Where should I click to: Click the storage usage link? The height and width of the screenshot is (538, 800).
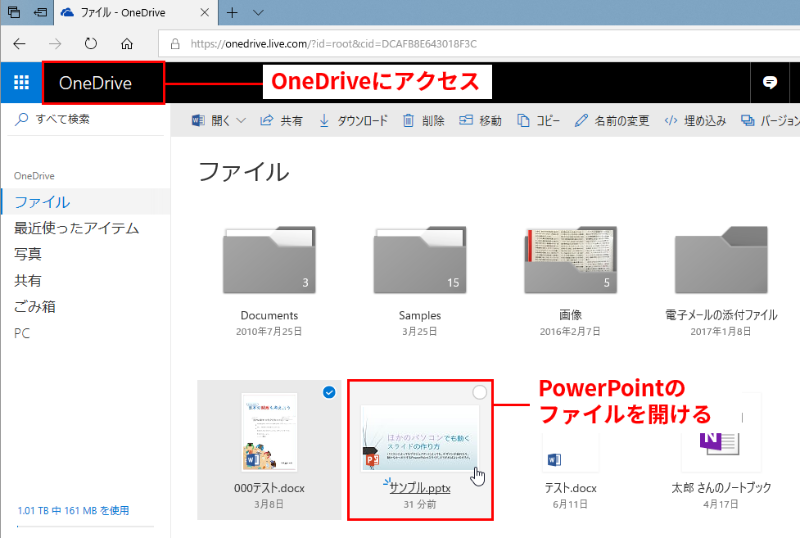click(x=73, y=510)
